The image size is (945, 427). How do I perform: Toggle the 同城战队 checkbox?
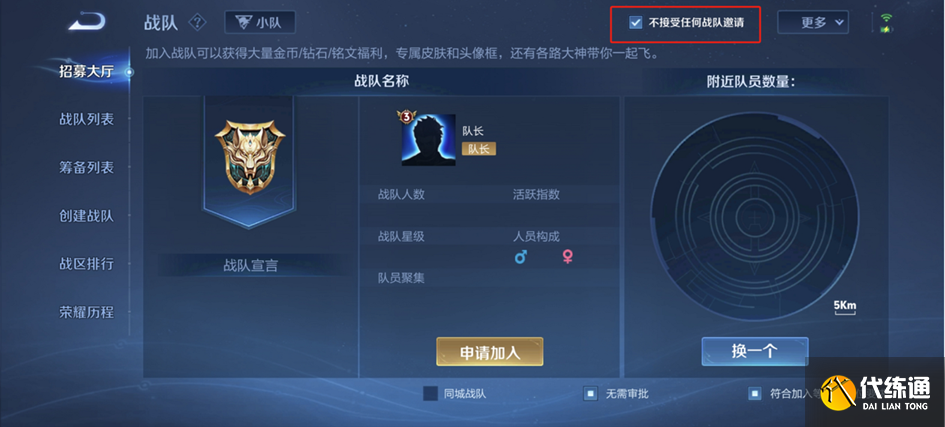click(430, 394)
